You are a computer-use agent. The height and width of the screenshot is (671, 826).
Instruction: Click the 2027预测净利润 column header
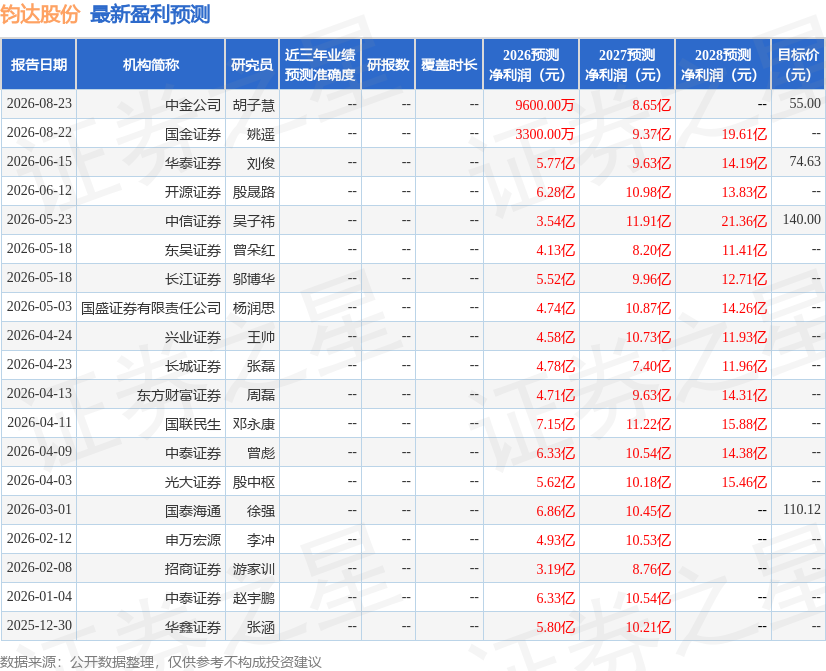[x=627, y=64]
